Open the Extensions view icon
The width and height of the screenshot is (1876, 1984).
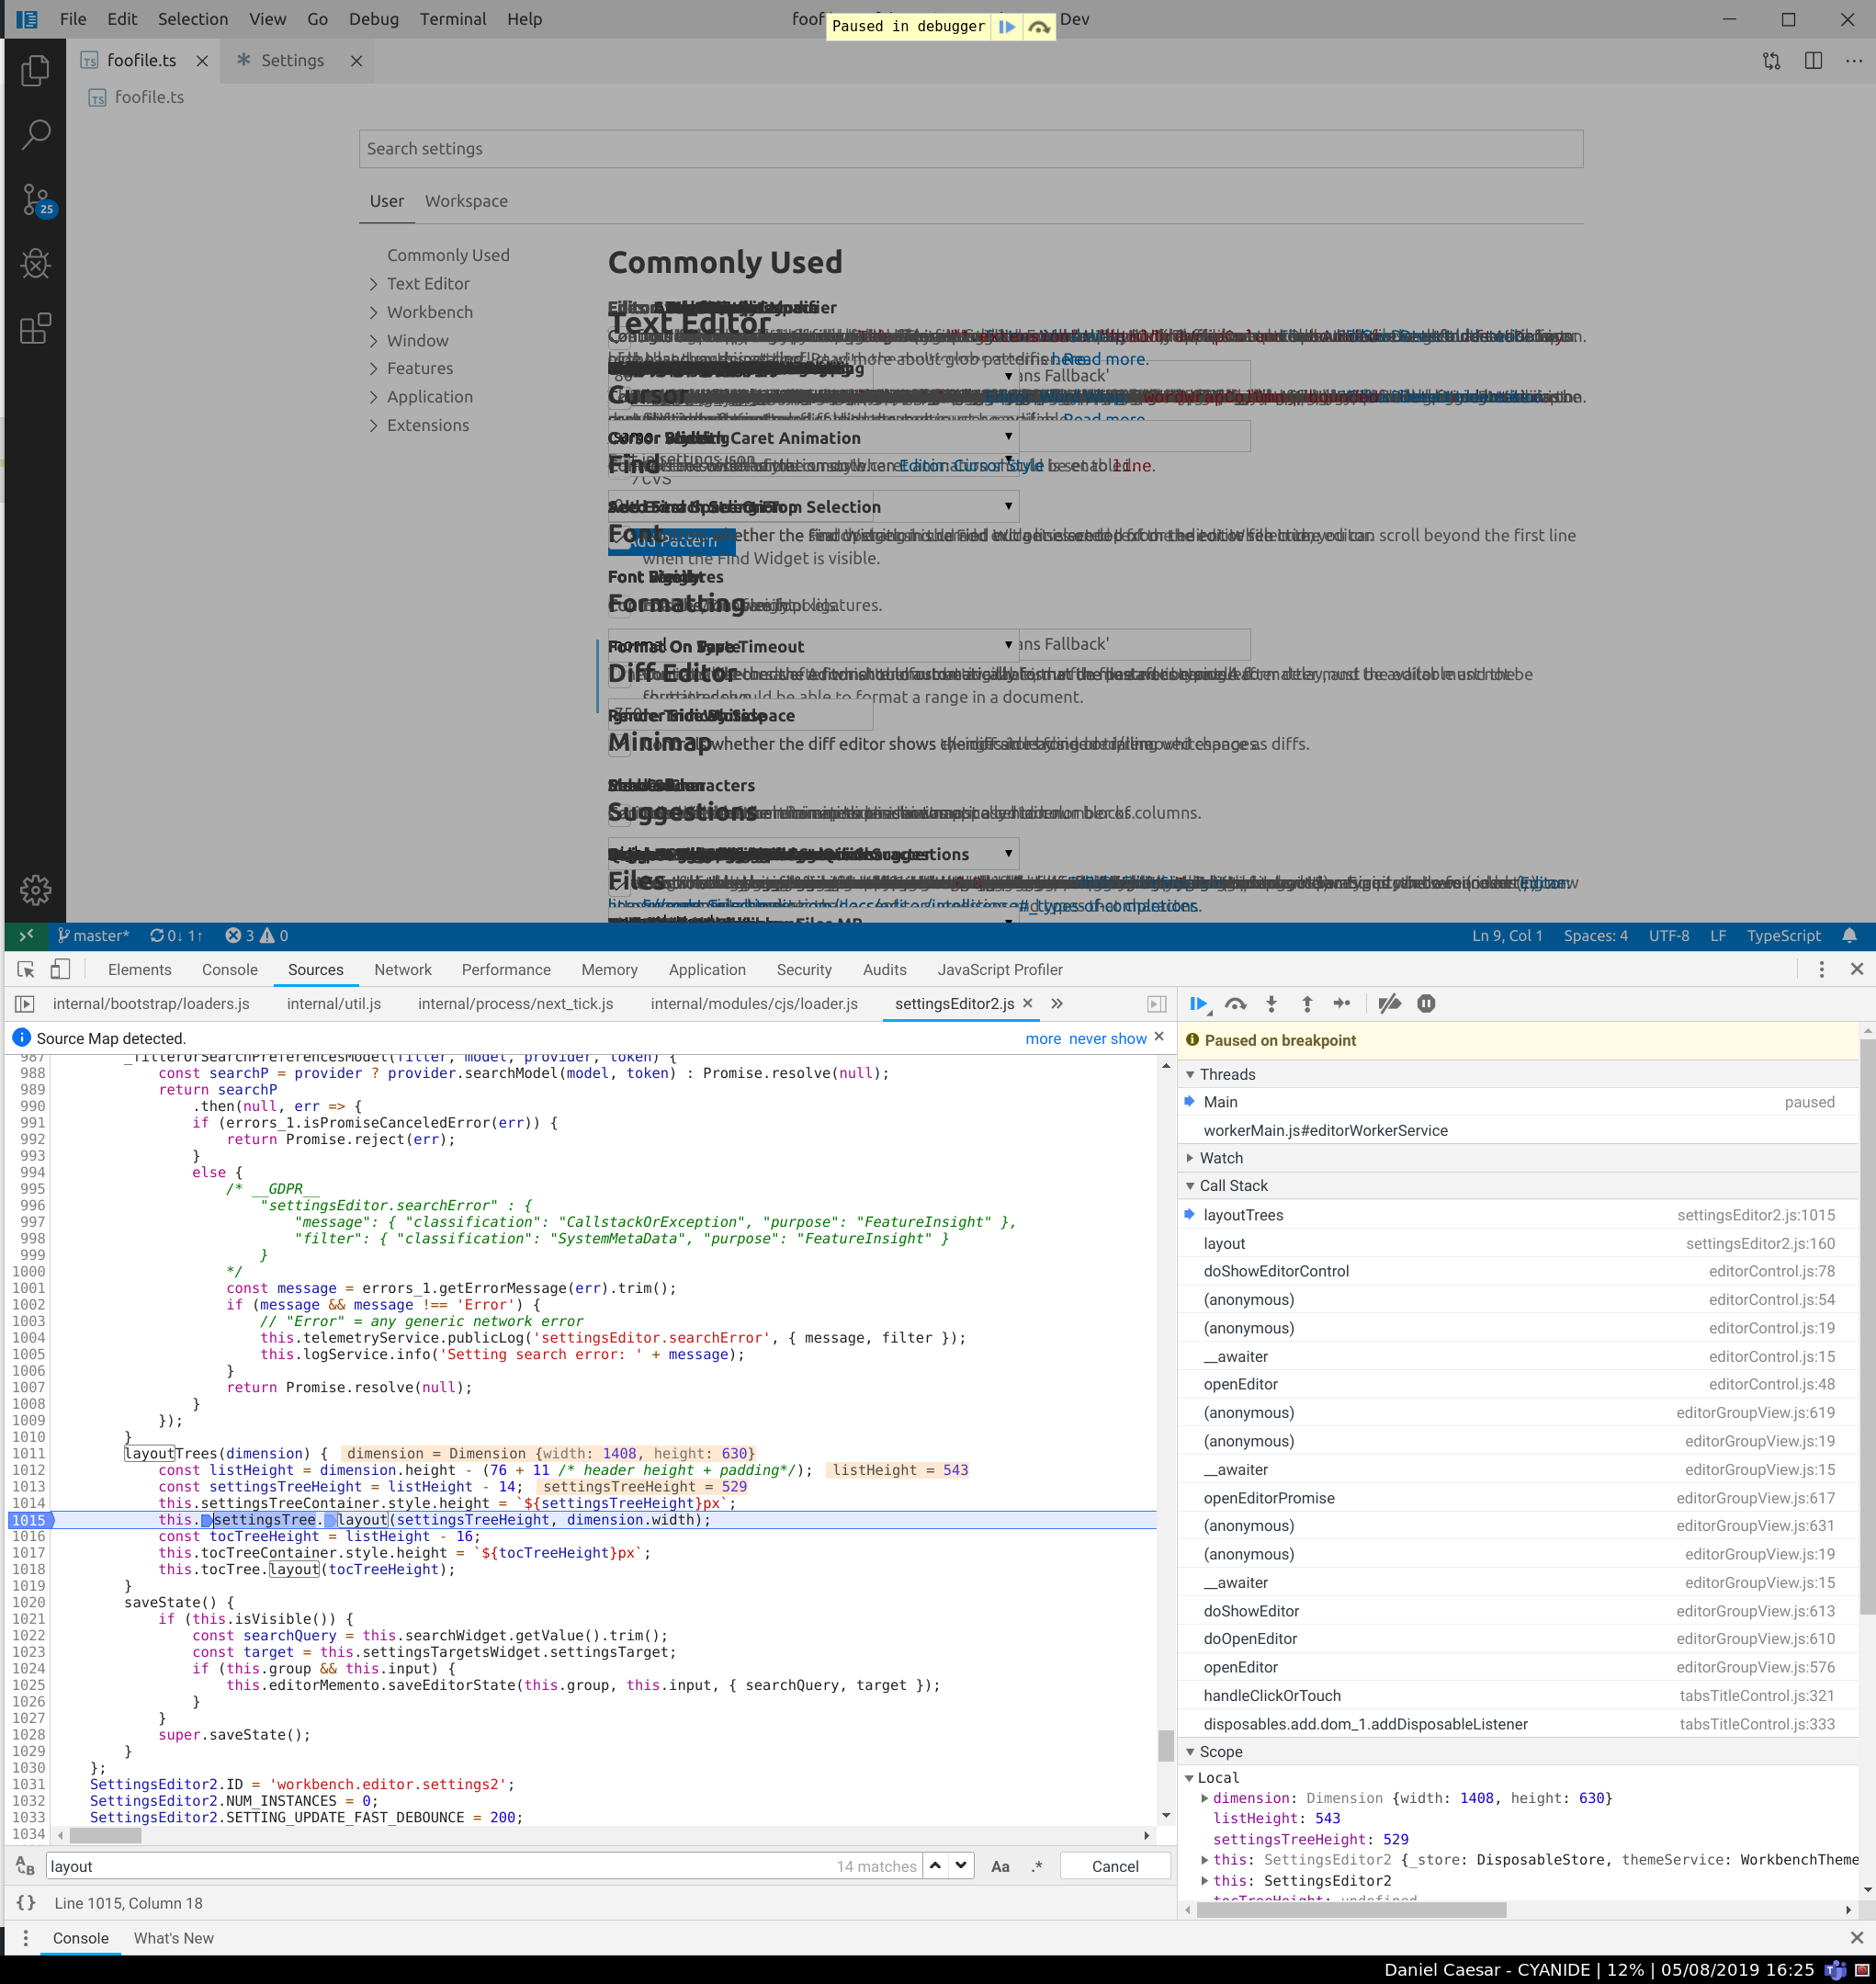[35, 328]
